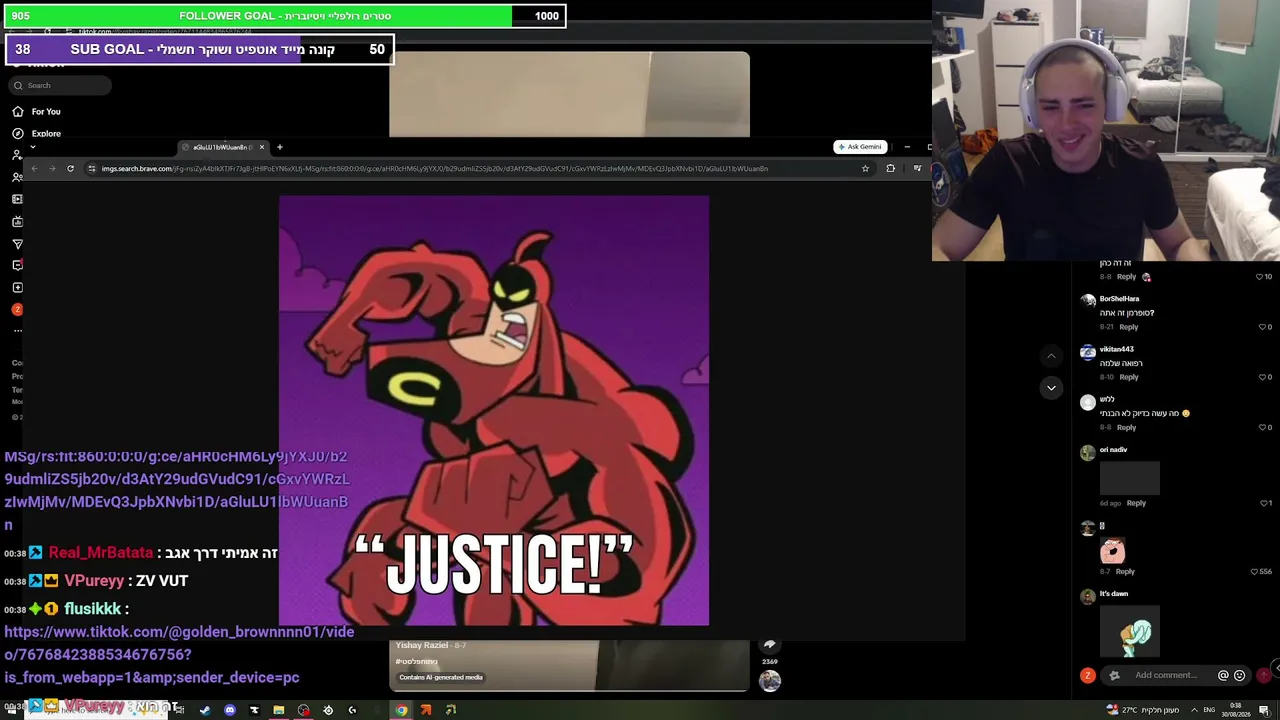The height and width of the screenshot is (720, 1280).
Task: Open the Messages paper-plane icon in sidebar
Action: (17, 244)
